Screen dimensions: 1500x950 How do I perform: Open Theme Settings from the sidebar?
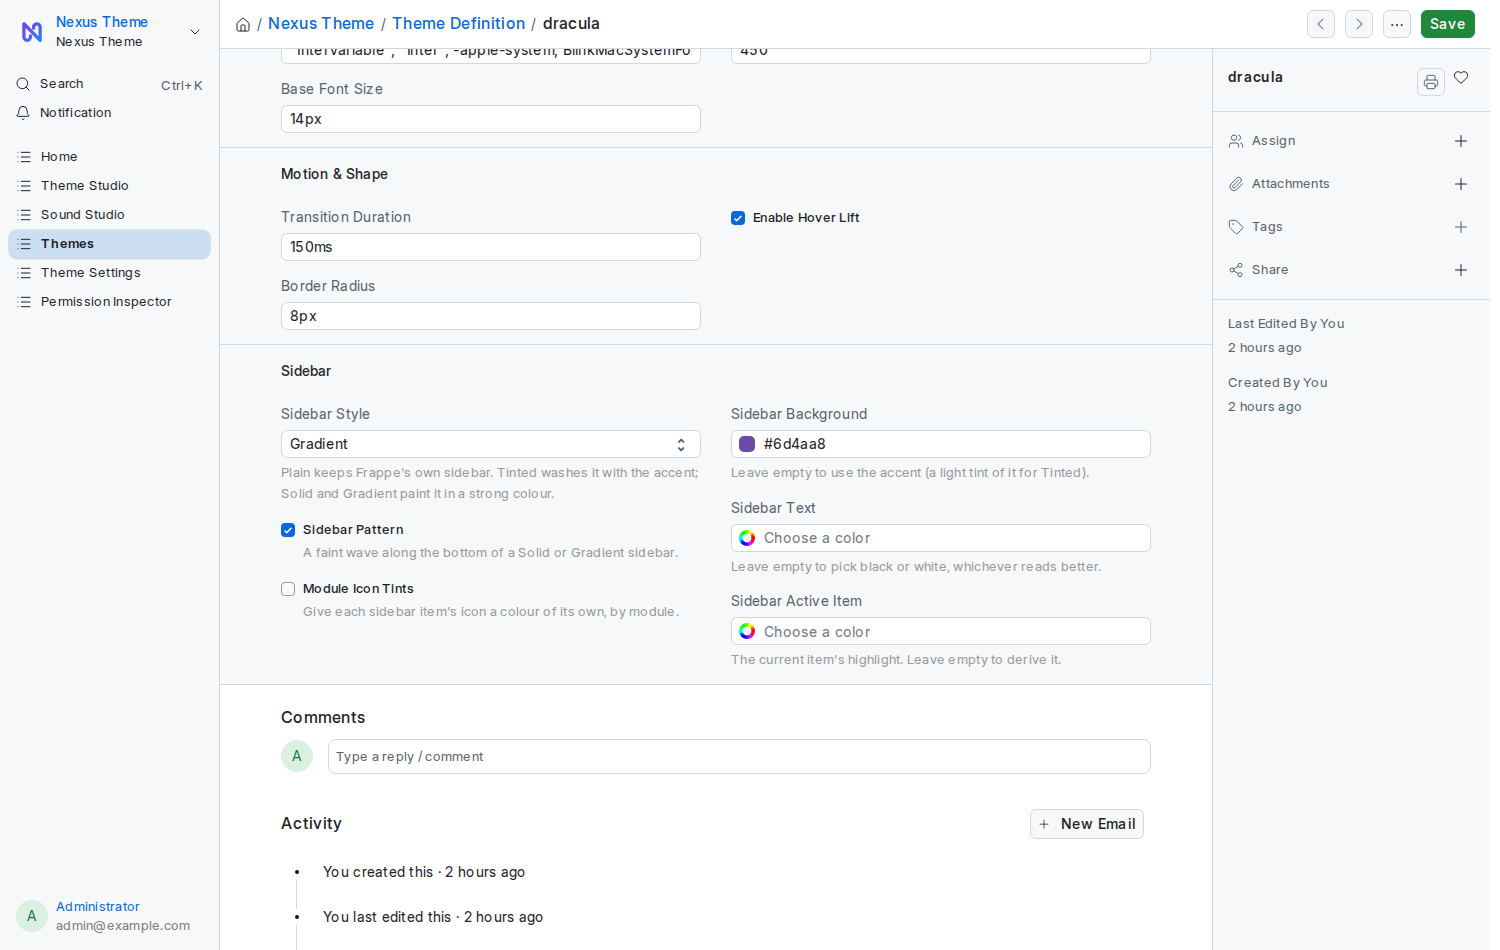click(109, 273)
